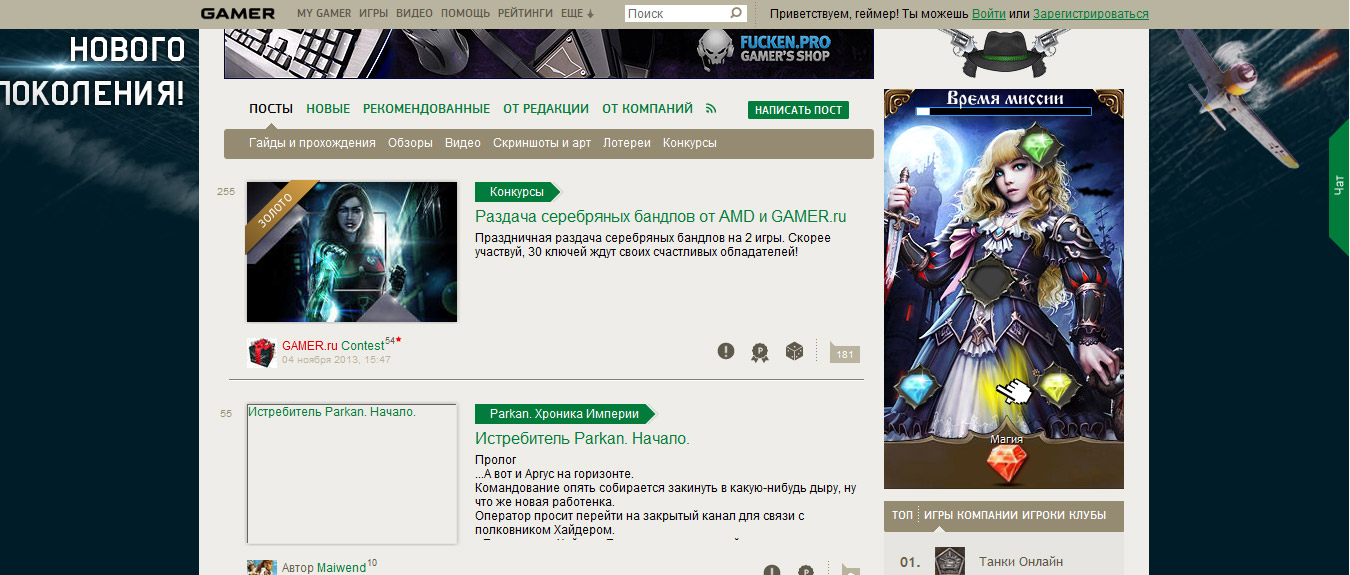1350x575 pixels.
Task: Click the GAMER.ru Contest author avatar
Action: pyautogui.click(x=262, y=353)
